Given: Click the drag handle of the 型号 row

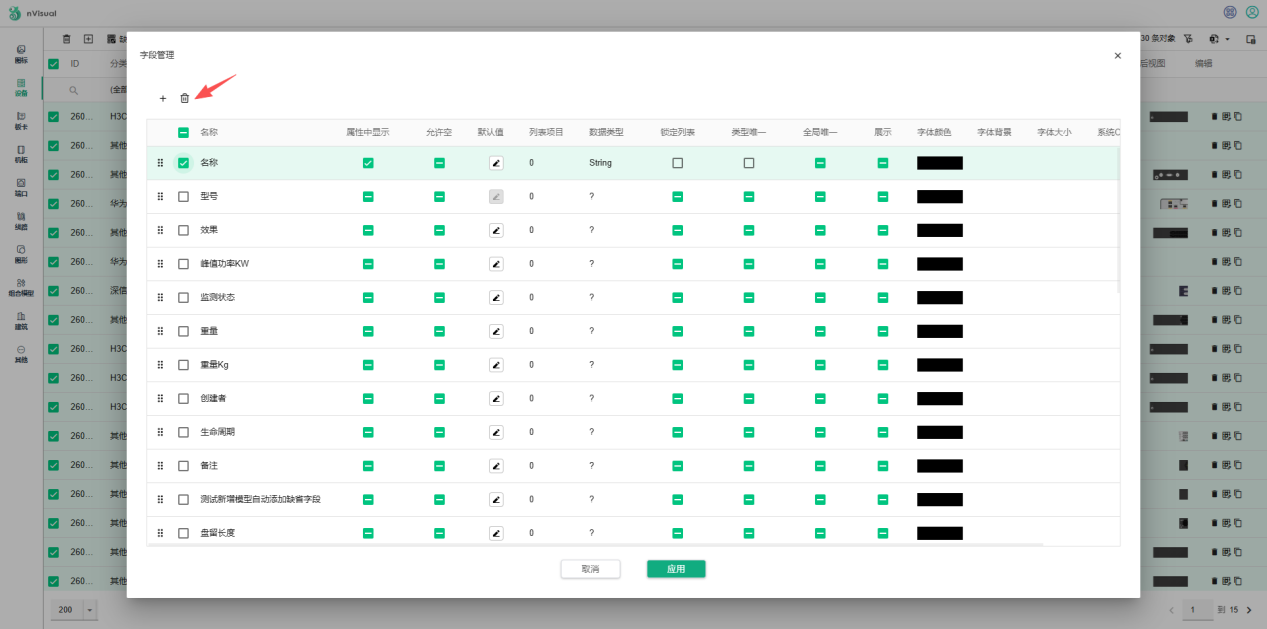Looking at the screenshot, I should 160,197.
